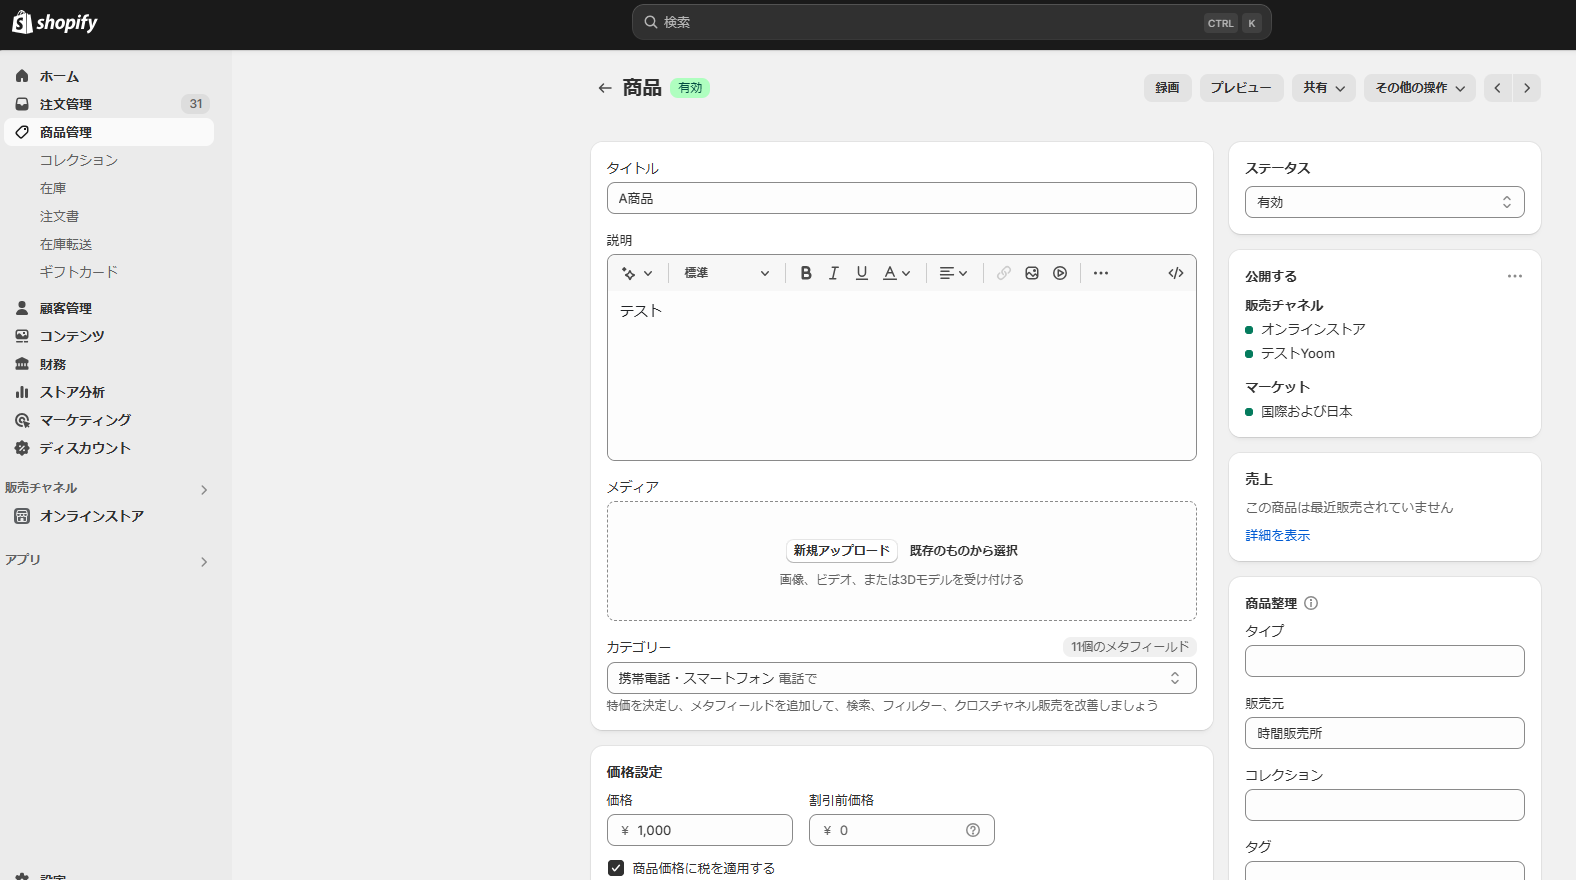Click the 新規アップロード button
1576x880 pixels.
[841, 551]
